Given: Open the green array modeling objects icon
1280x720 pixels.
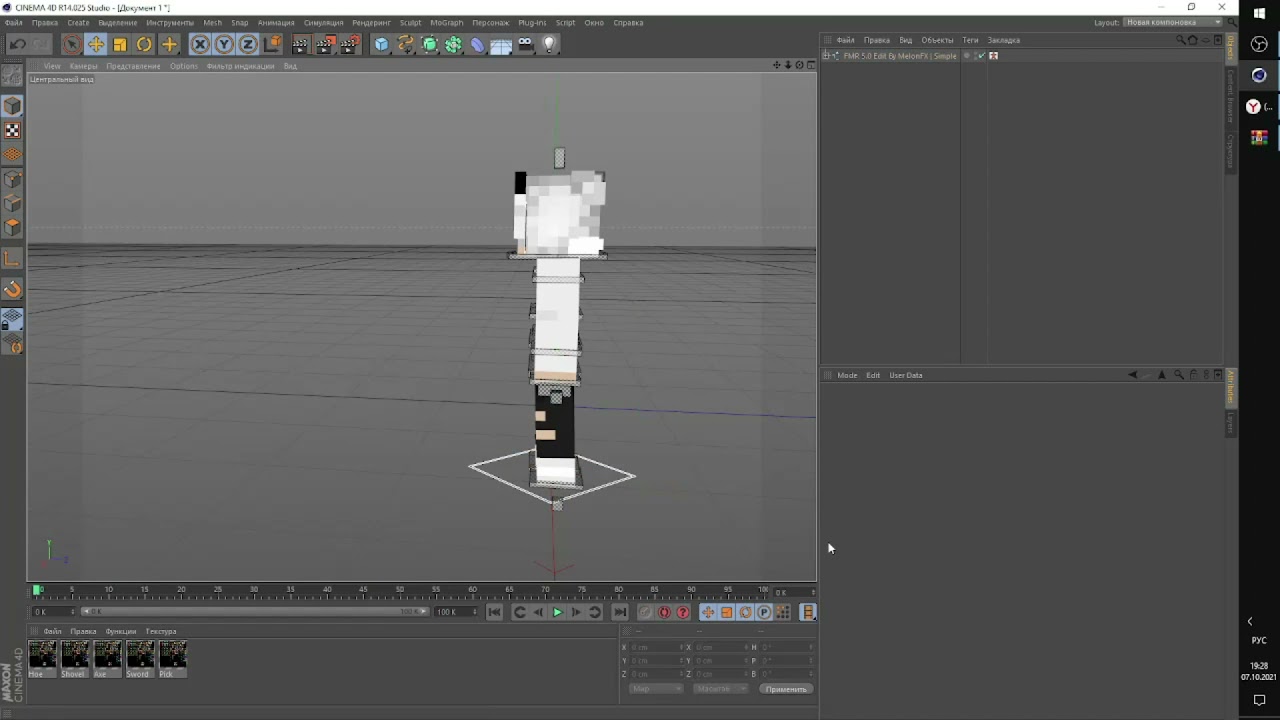Looking at the screenshot, I should coord(453,44).
